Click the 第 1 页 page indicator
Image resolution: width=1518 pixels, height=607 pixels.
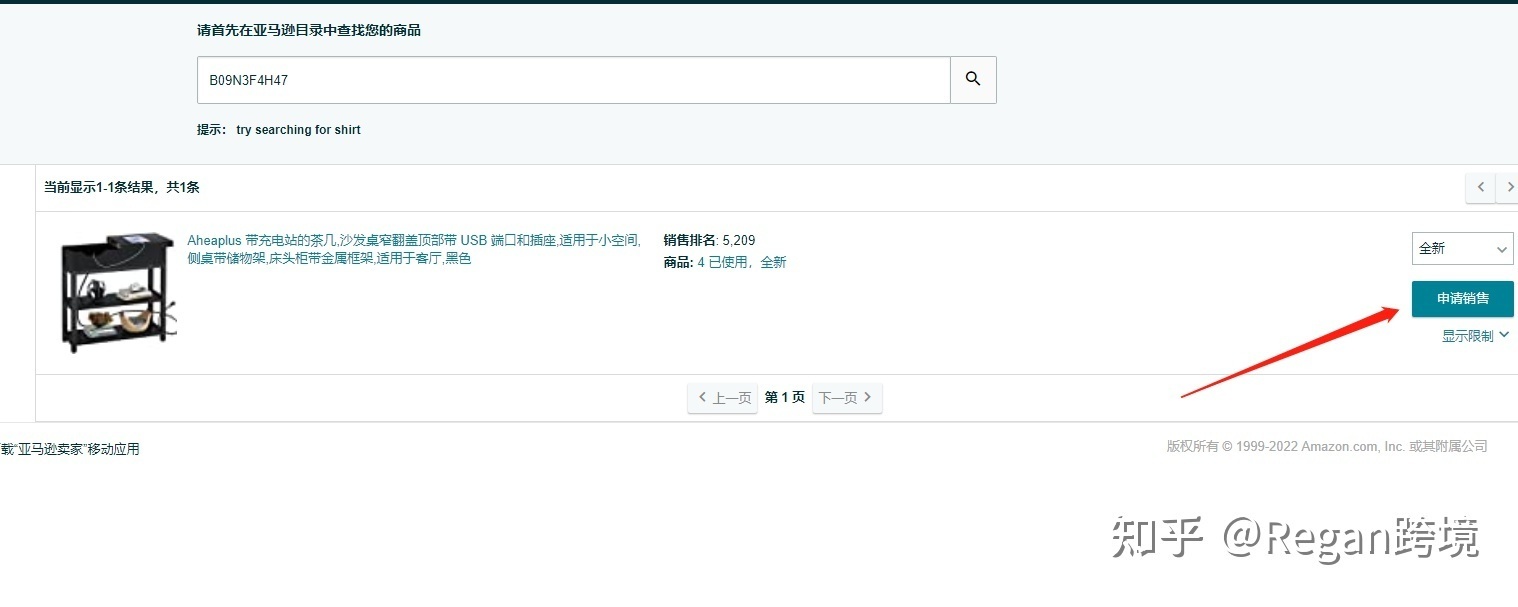(x=785, y=398)
